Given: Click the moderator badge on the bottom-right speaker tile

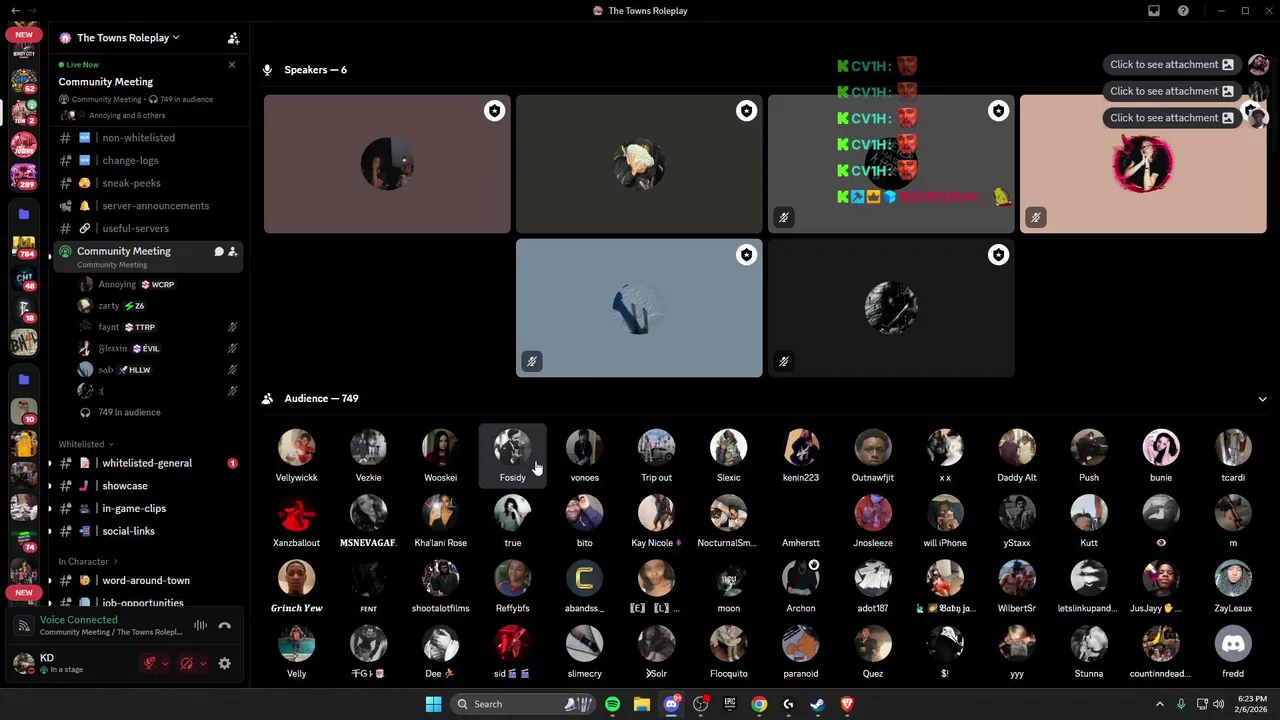Looking at the screenshot, I should coord(998,255).
